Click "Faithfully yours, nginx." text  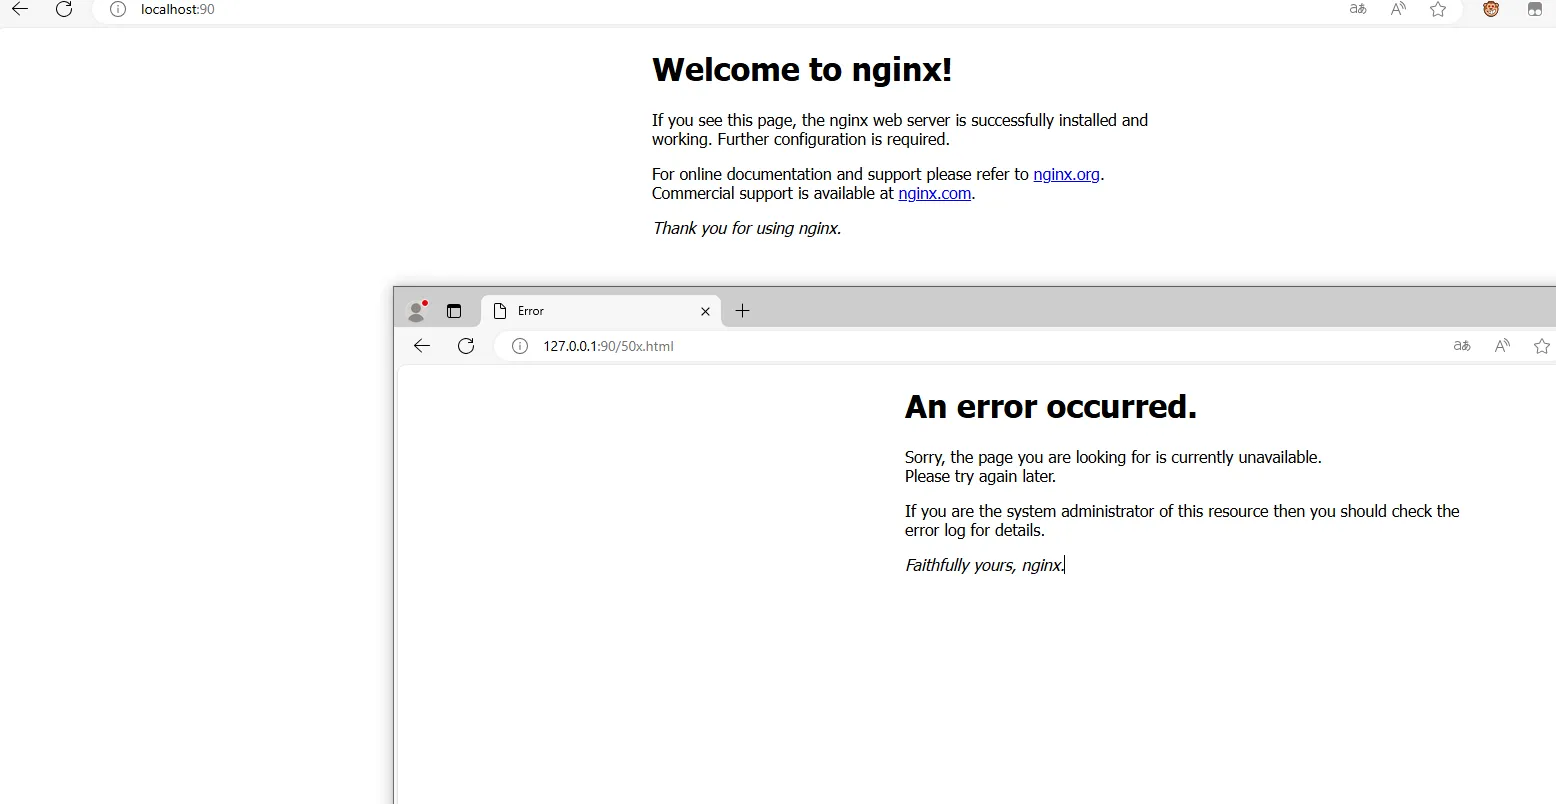coord(985,565)
